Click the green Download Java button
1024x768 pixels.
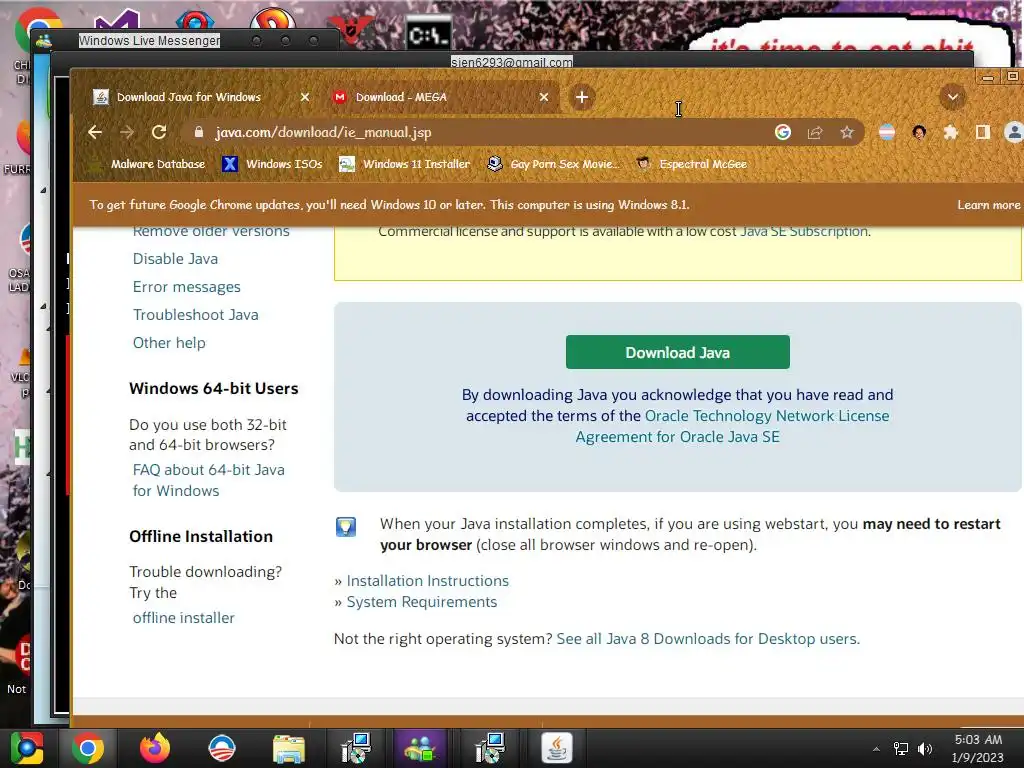point(677,352)
